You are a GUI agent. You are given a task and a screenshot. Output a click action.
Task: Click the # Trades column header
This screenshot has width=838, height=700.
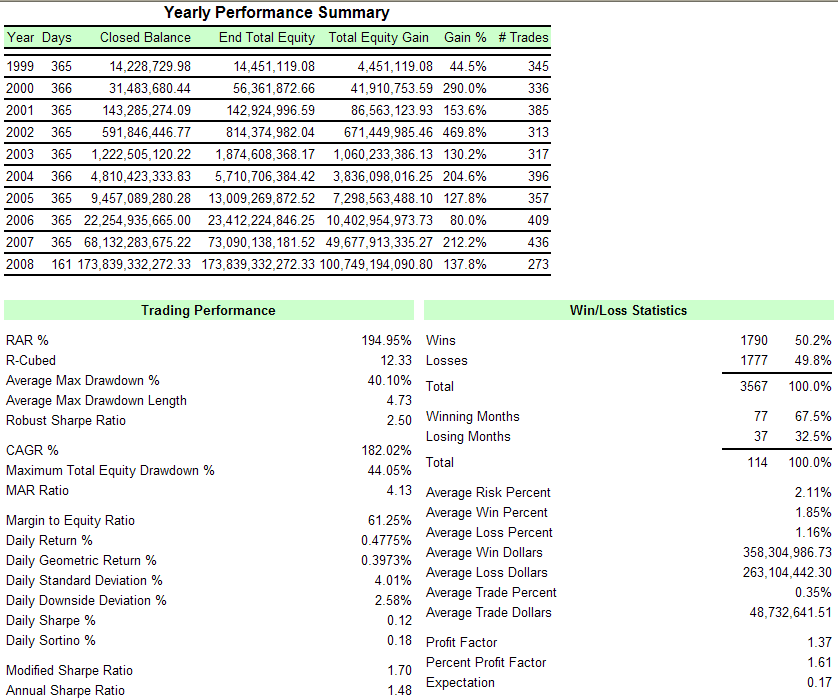click(525, 38)
